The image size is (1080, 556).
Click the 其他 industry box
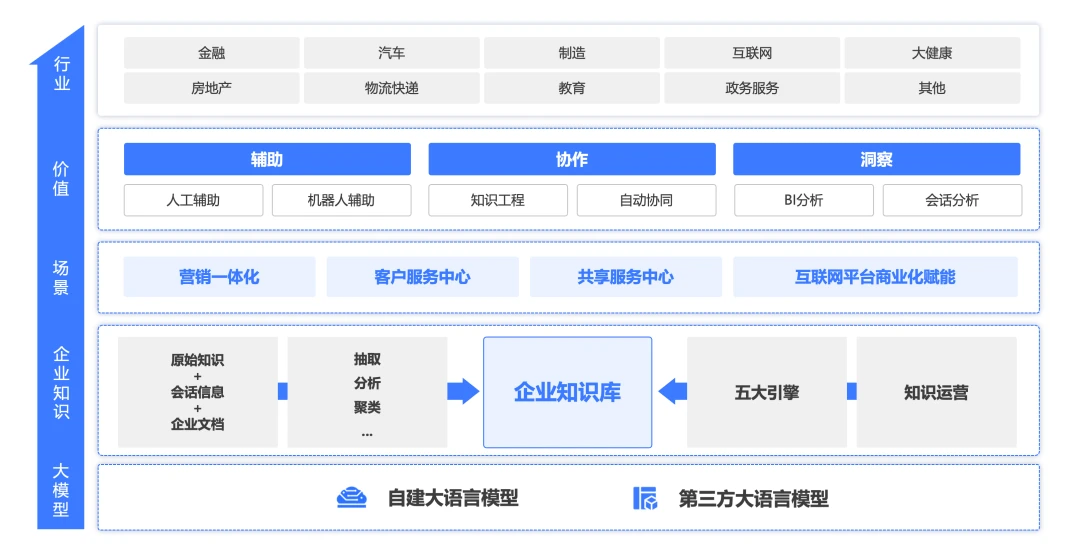(932, 88)
